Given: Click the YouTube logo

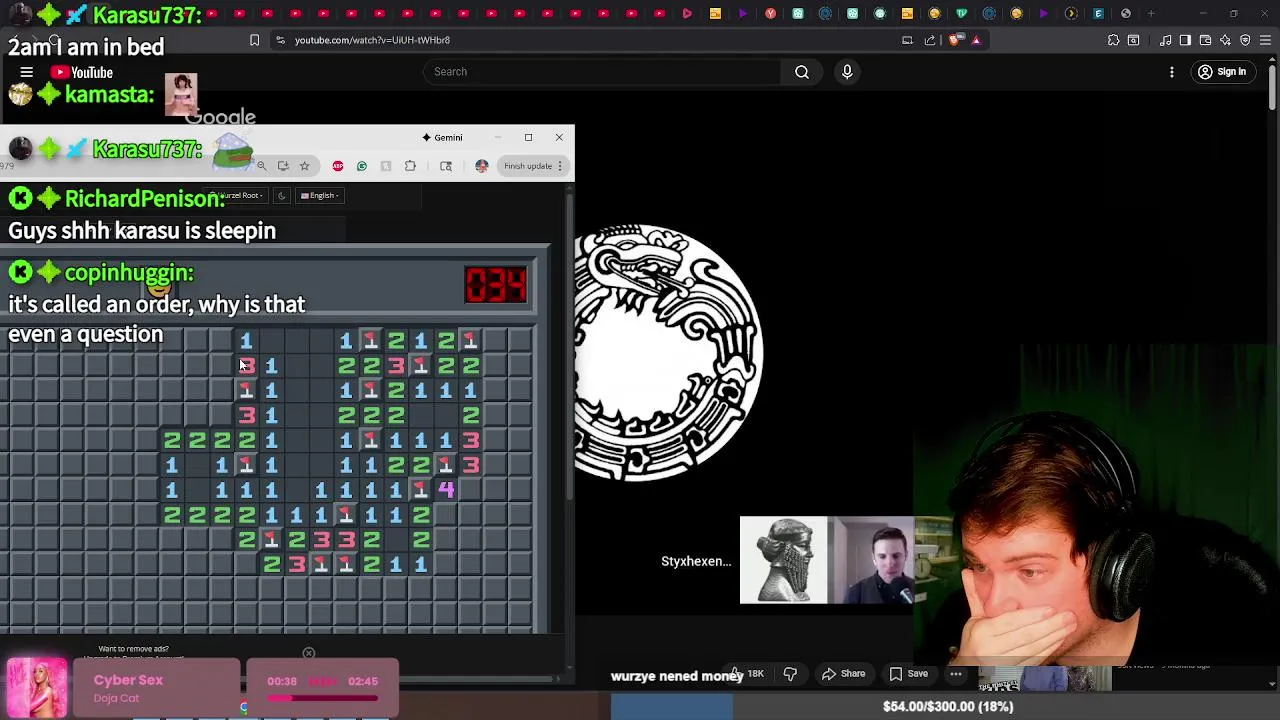Looking at the screenshot, I should [82, 72].
